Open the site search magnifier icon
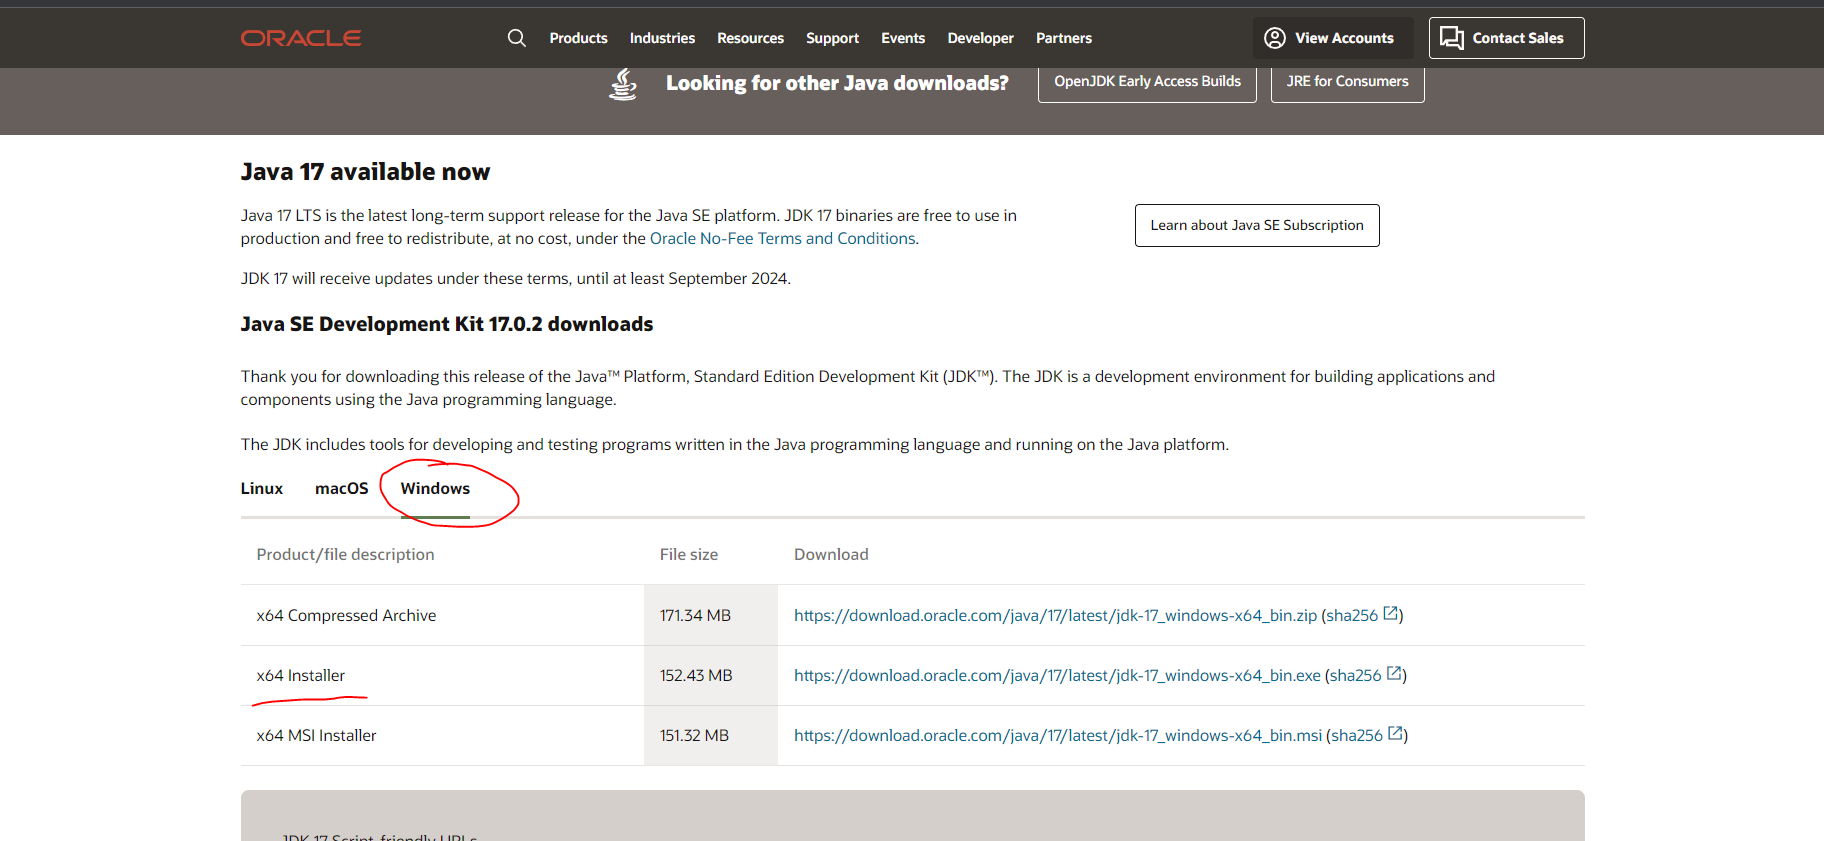 (x=516, y=38)
